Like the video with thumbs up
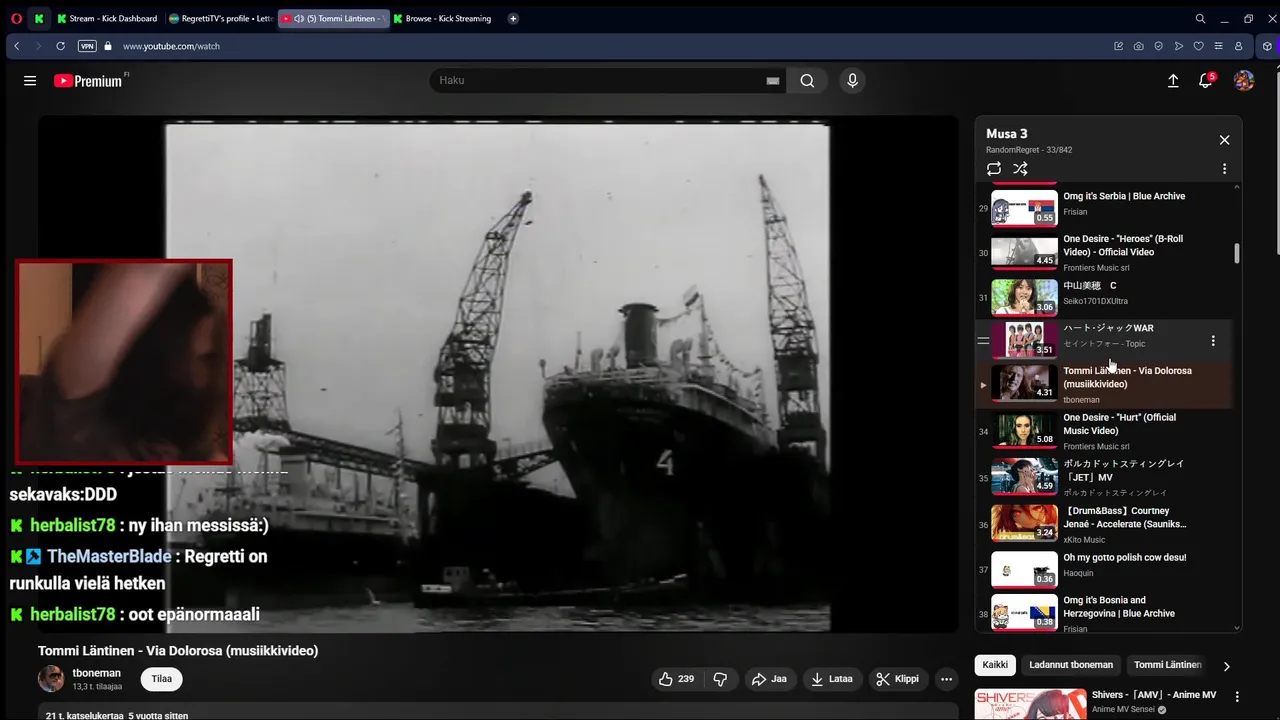This screenshot has height=720, width=1280. [x=676, y=679]
